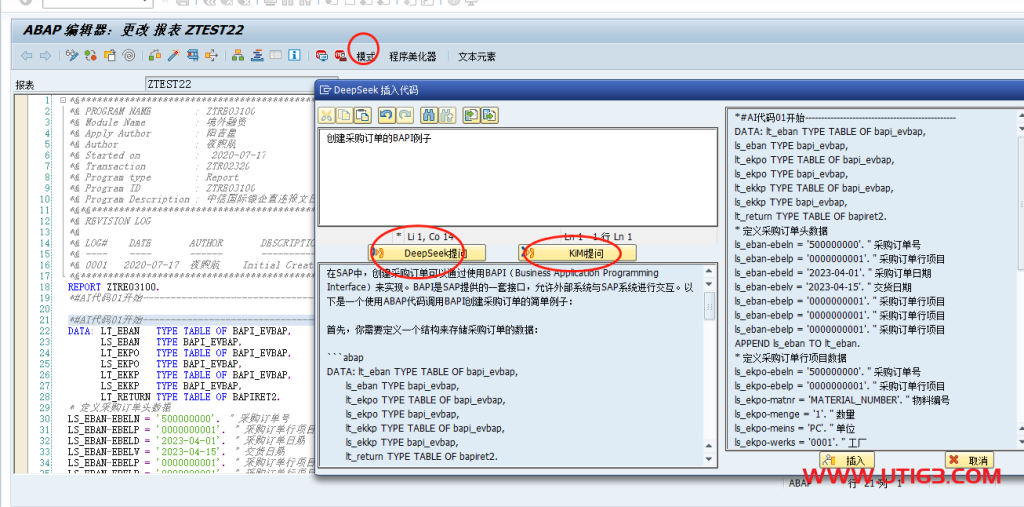The image size is (1024, 507).
Task: Open the other object icon
Action: [110, 56]
